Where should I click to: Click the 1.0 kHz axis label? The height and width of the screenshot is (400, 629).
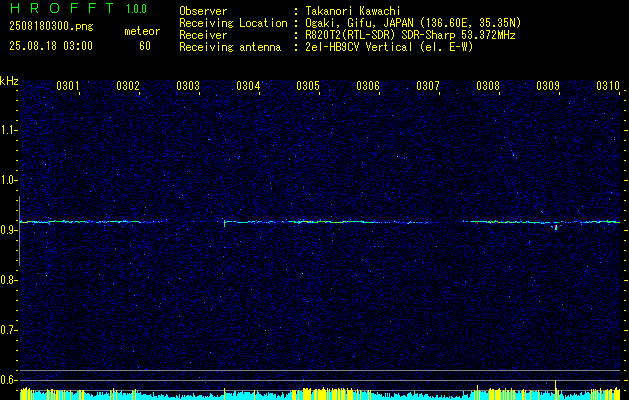9,180
